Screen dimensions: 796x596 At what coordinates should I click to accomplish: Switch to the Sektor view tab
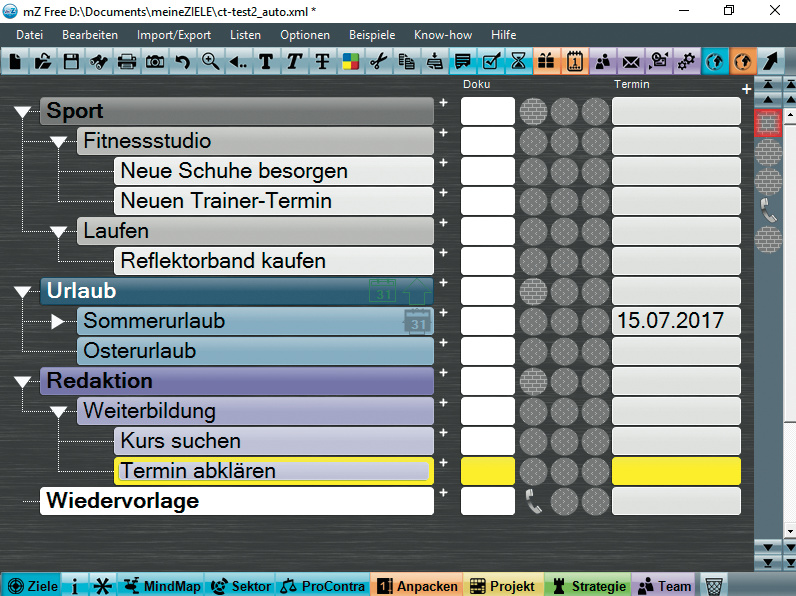tap(241, 586)
